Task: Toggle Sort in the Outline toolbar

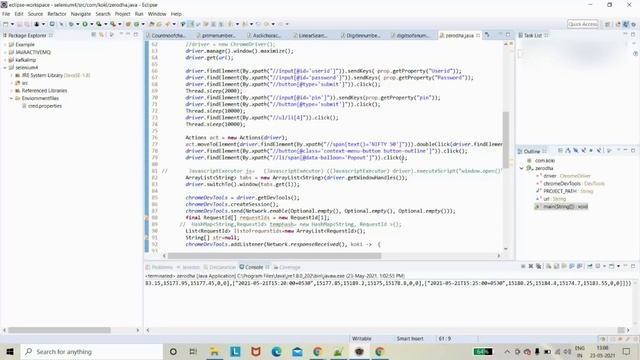Action: click(x=568, y=151)
